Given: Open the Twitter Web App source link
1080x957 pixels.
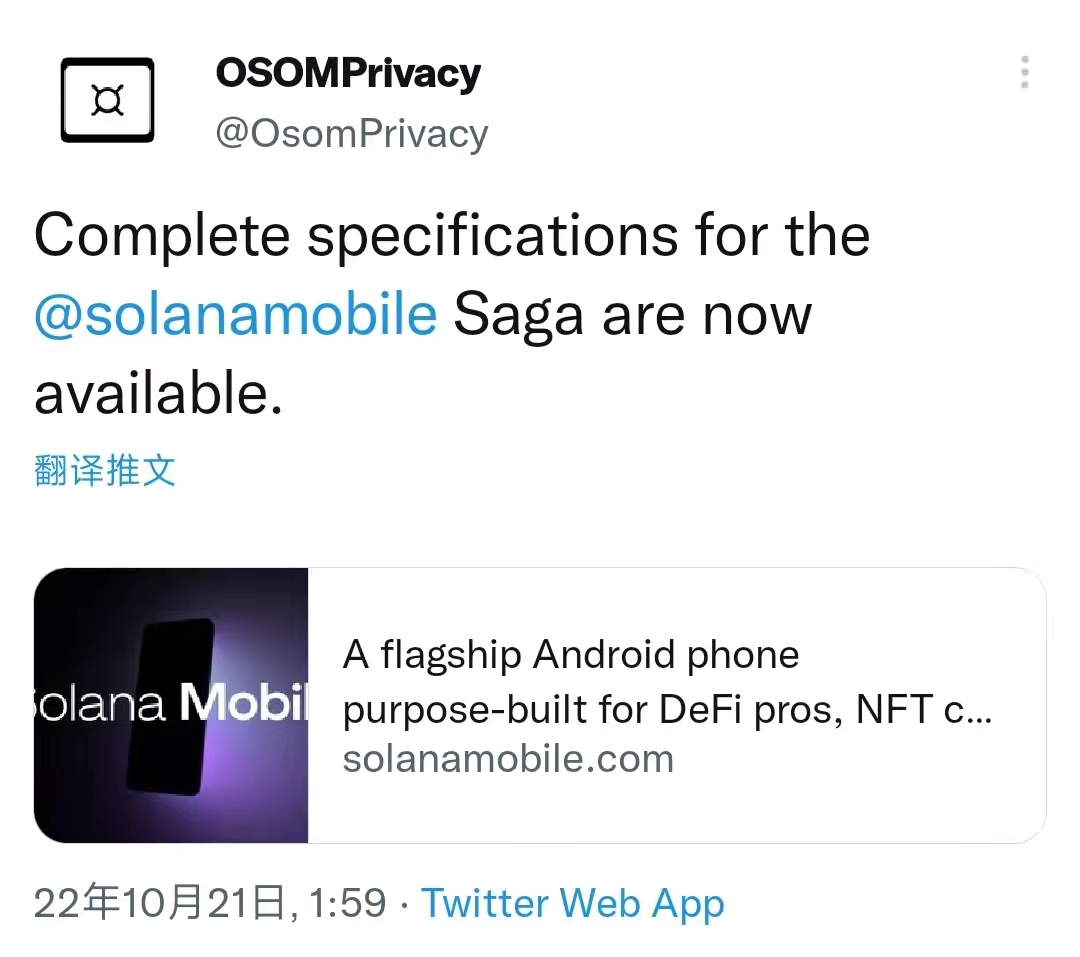Looking at the screenshot, I should (572, 903).
